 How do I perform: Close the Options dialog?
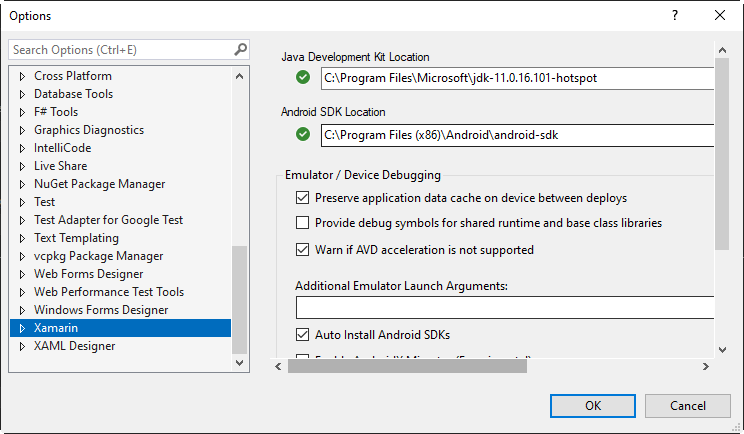(x=720, y=15)
